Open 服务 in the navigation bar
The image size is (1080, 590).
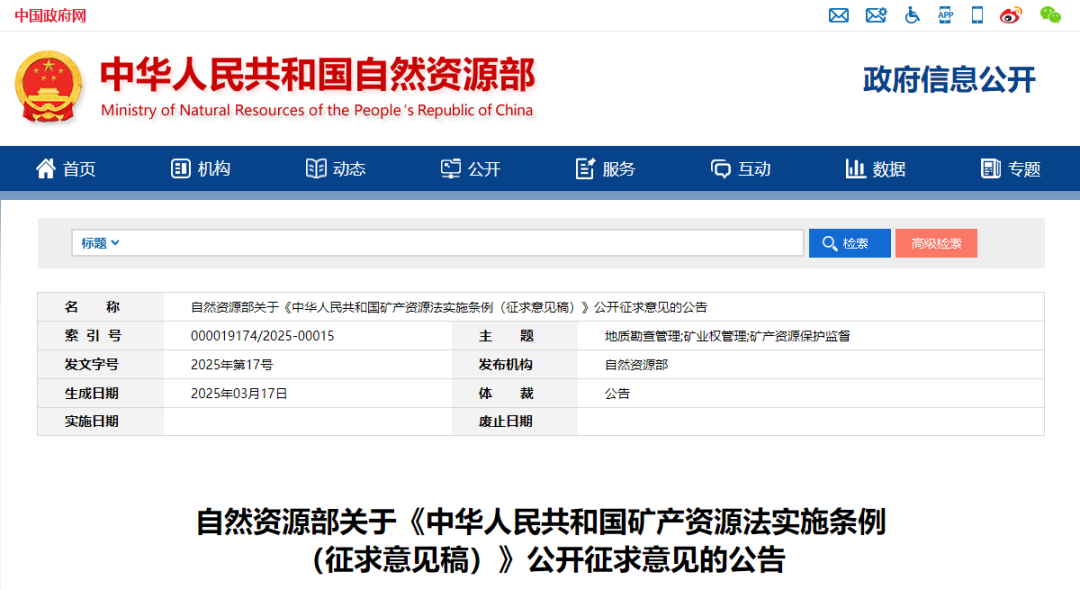point(606,169)
